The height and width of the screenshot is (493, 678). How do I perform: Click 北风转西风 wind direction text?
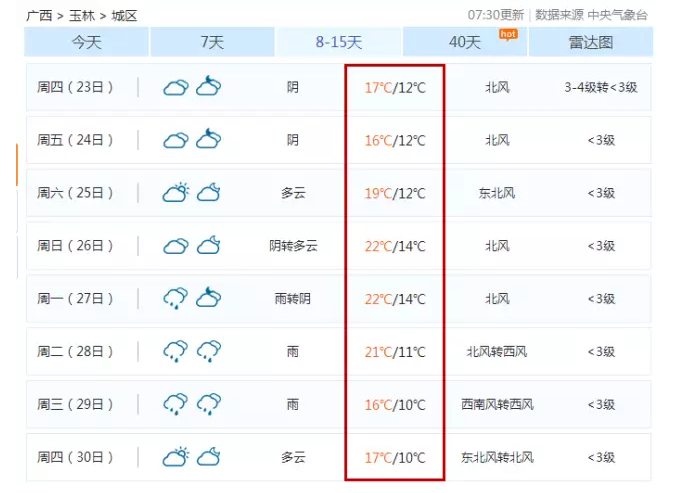pyautogui.click(x=497, y=352)
